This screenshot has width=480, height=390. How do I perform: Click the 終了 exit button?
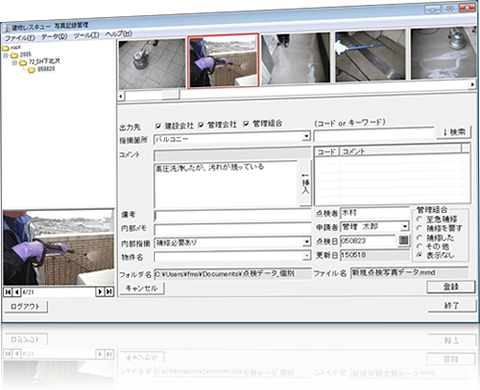452,306
